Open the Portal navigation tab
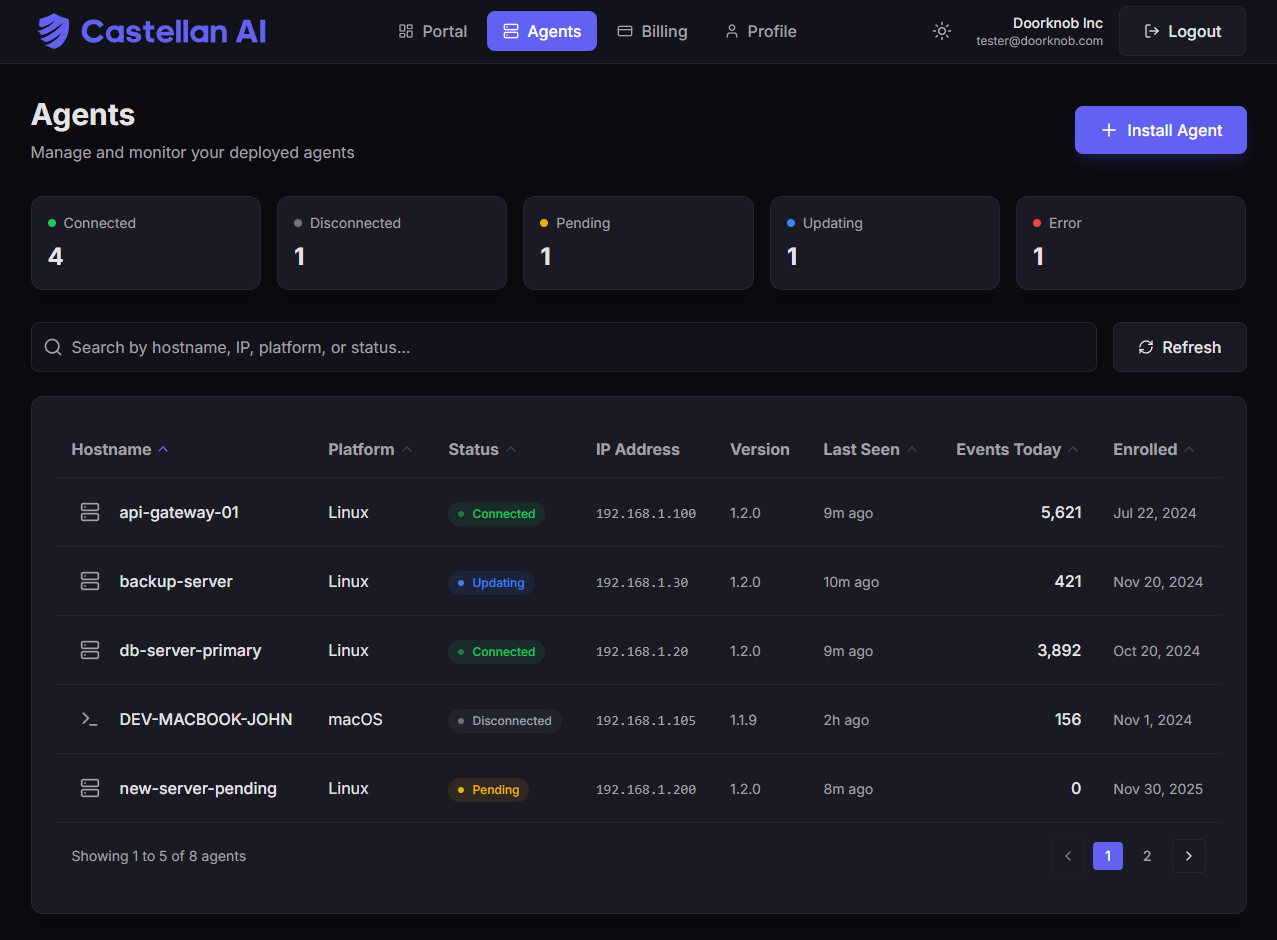The width and height of the screenshot is (1277, 940). [432, 32]
